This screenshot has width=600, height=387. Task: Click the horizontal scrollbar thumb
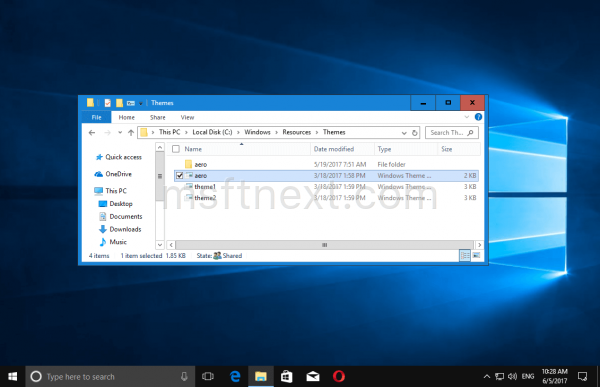click(x=324, y=245)
